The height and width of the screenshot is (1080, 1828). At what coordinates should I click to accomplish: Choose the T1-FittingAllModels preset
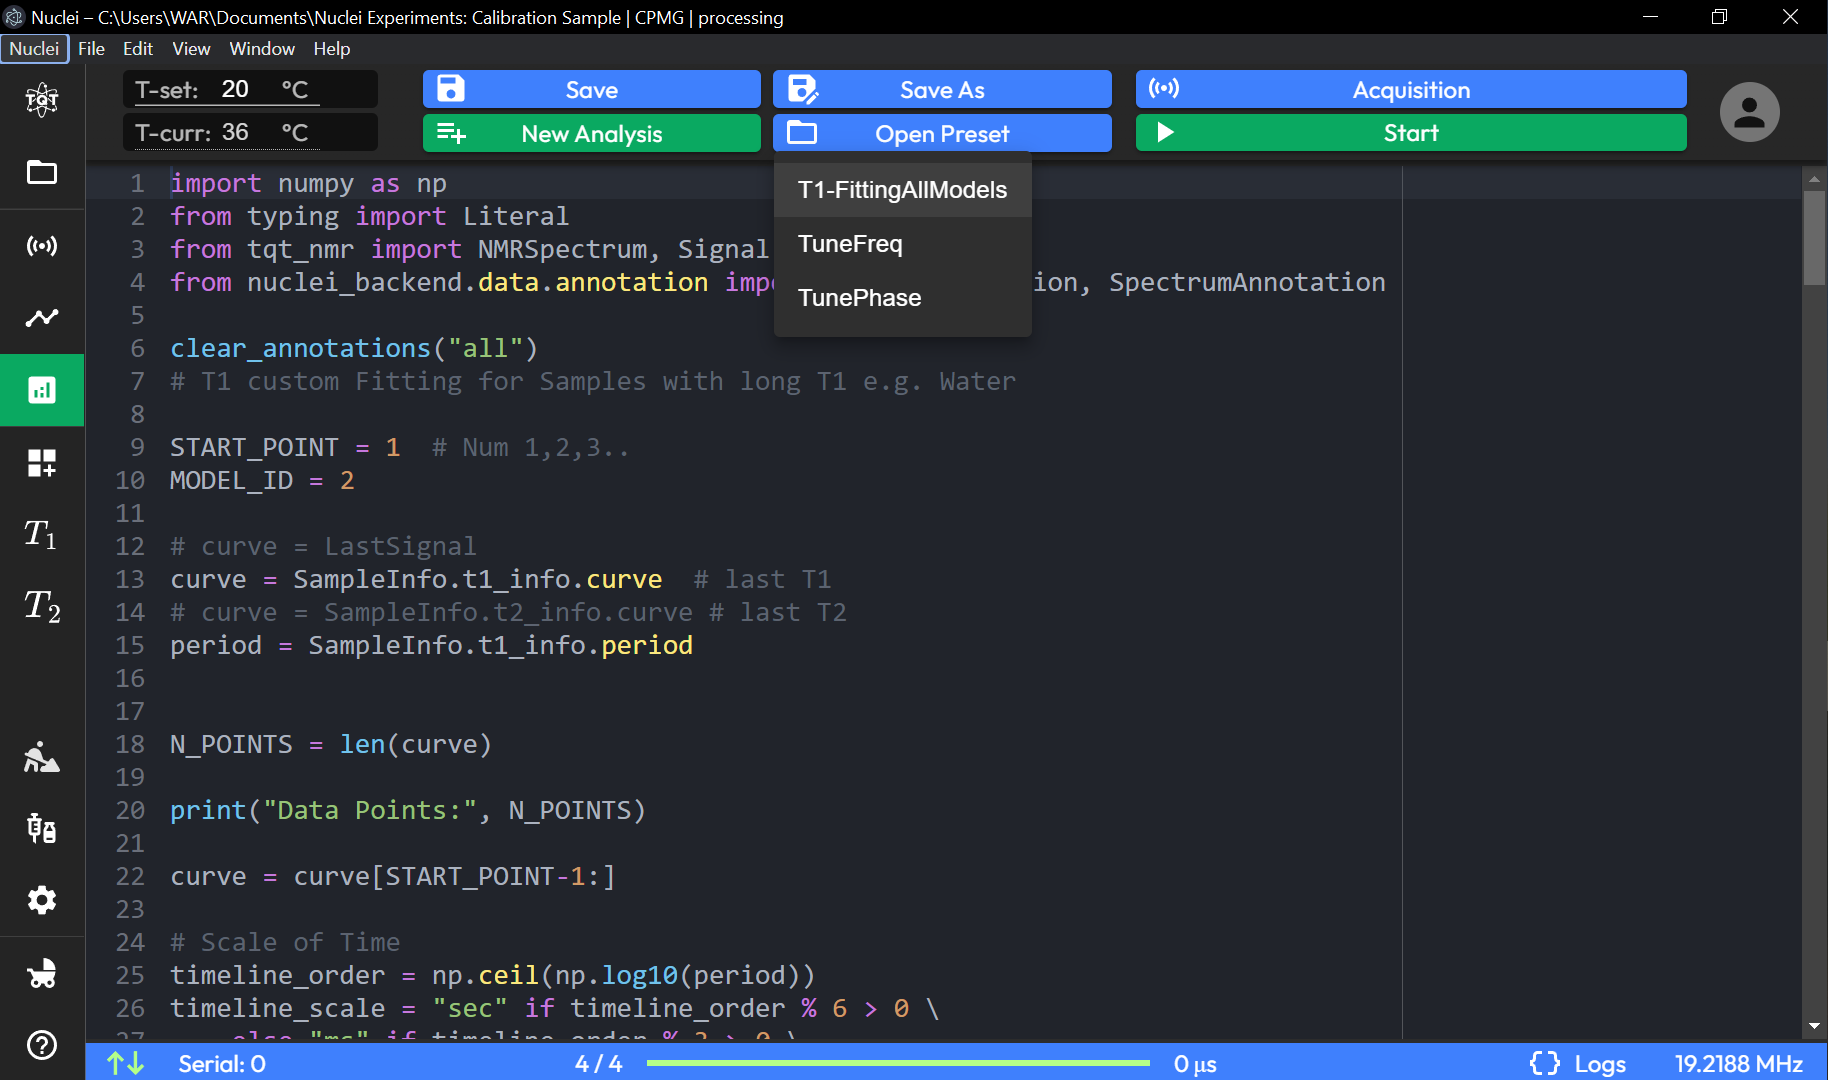(x=903, y=190)
